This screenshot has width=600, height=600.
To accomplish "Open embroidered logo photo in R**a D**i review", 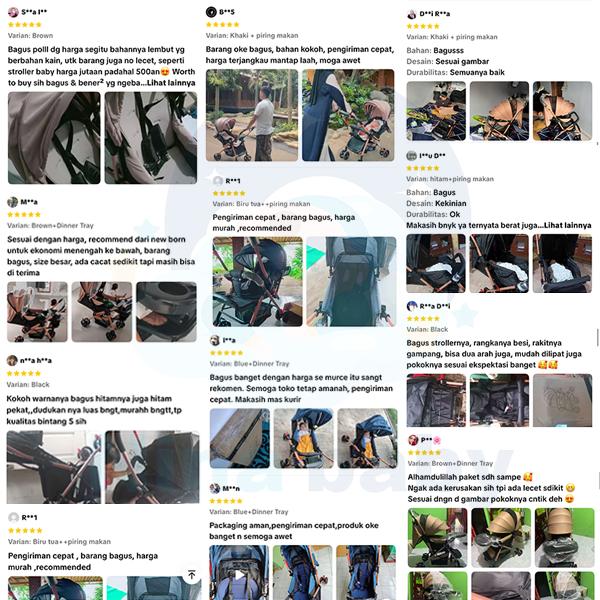I will pyautogui.click(x=562, y=400).
